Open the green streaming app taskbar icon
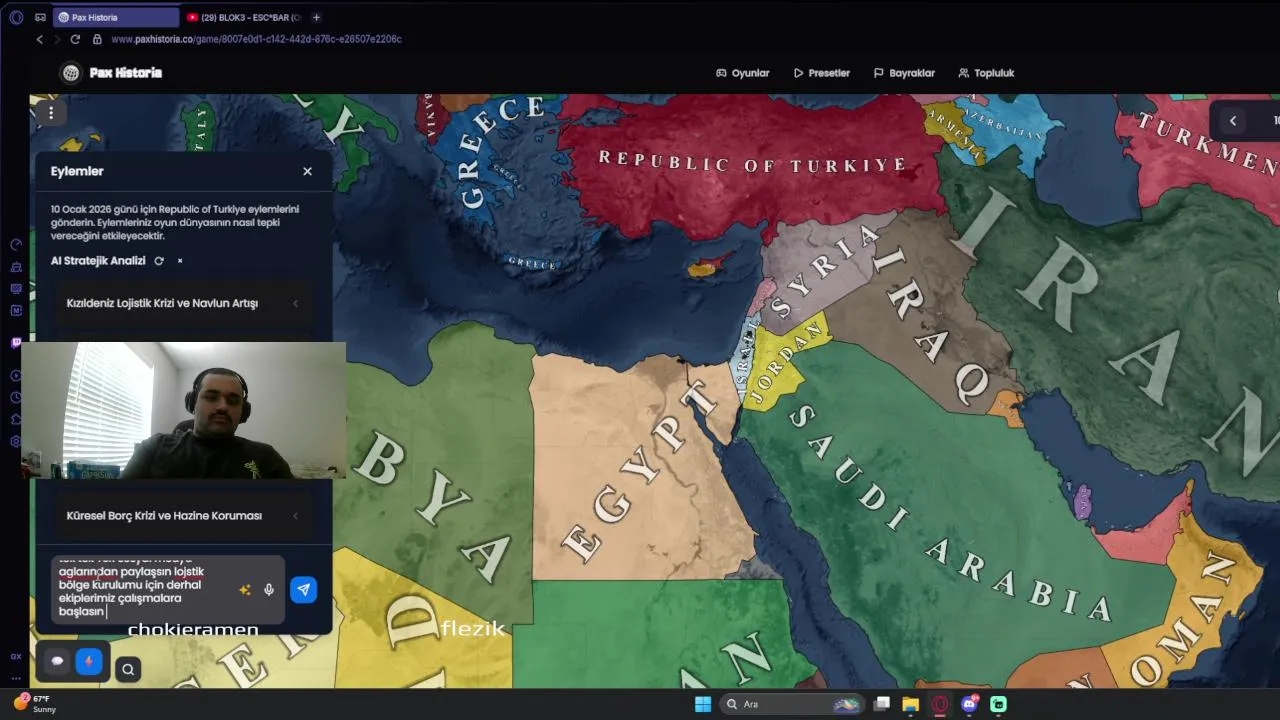Viewport: 1280px width, 720px height. click(x=998, y=704)
